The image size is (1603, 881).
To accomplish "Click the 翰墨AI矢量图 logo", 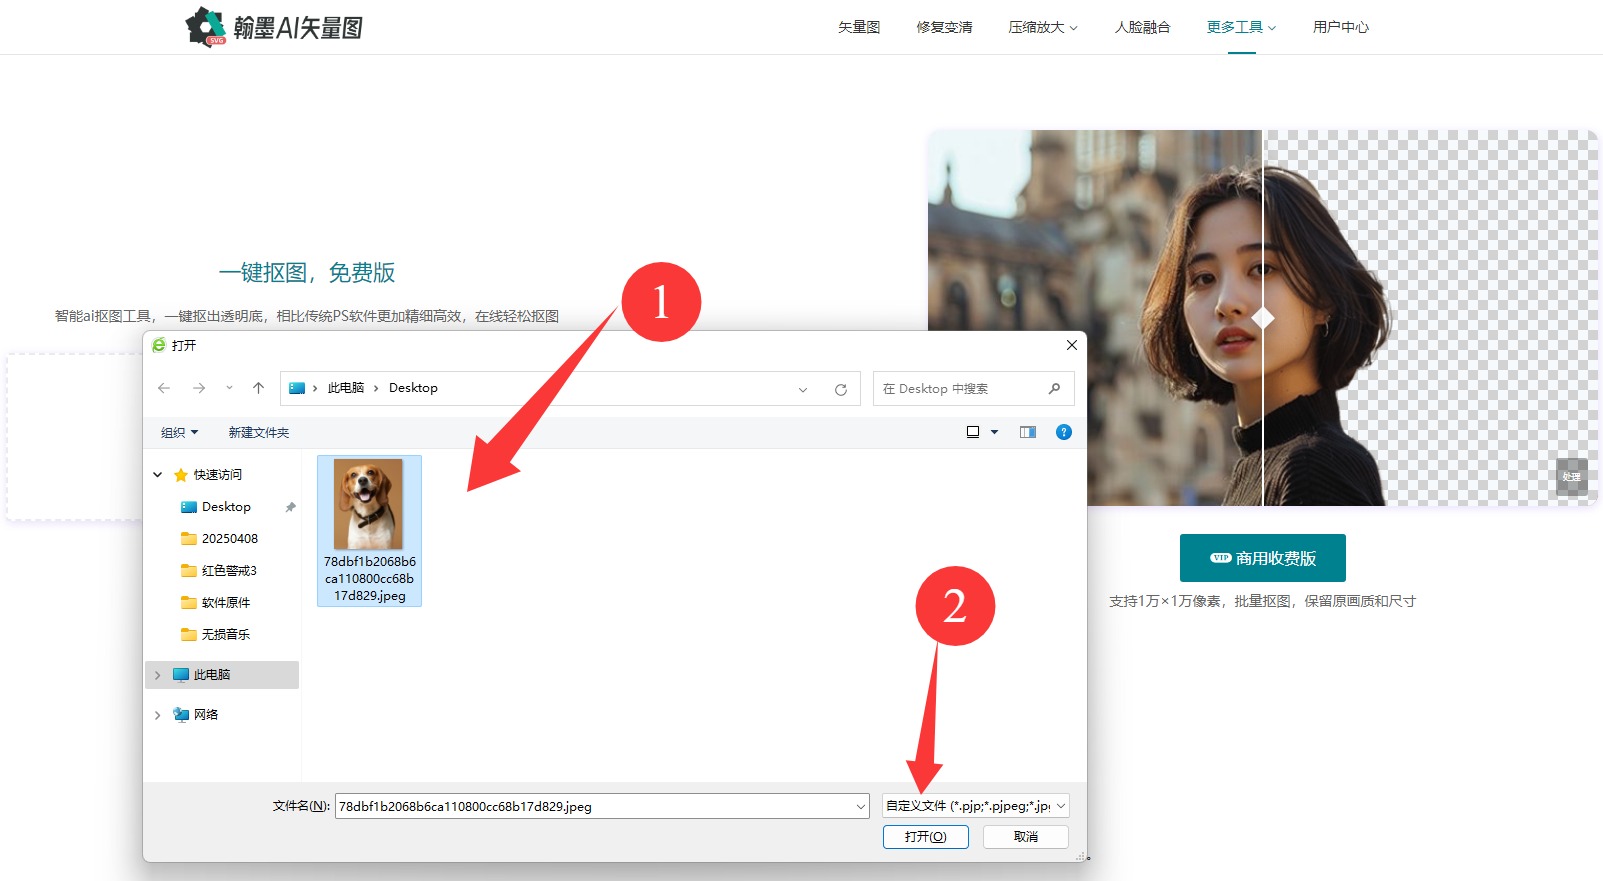I will (275, 27).
